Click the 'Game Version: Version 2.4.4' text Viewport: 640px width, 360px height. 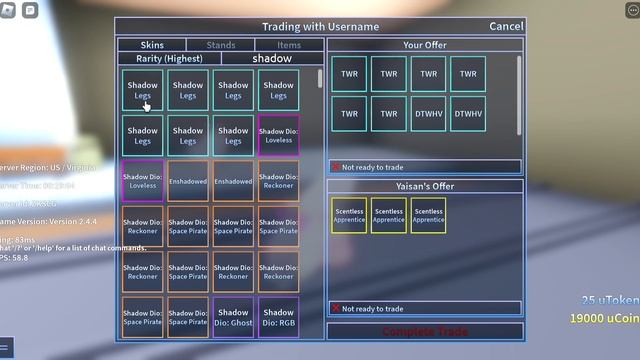click(48, 221)
